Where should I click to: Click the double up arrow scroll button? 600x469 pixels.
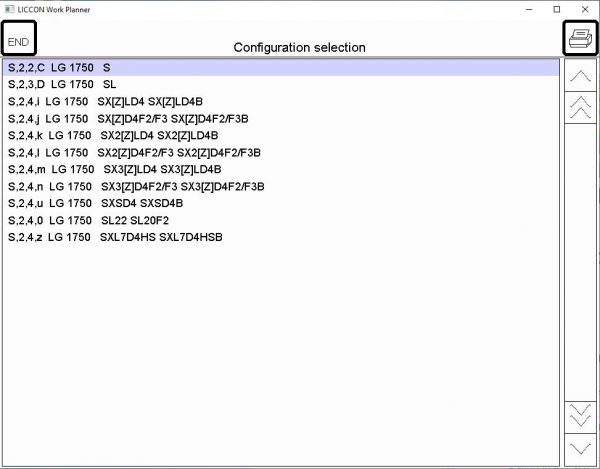(x=580, y=107)
